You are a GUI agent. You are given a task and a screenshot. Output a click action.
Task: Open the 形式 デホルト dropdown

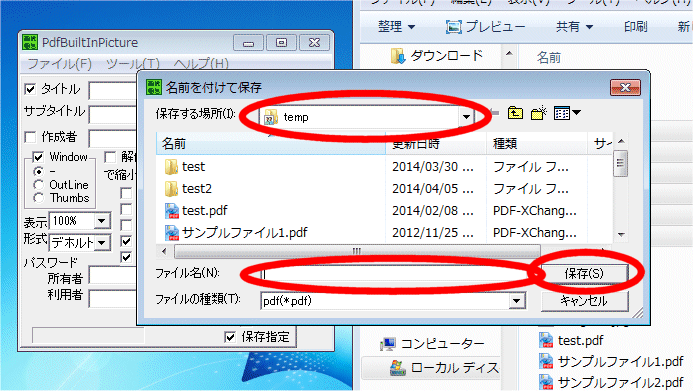pos(102,243)
